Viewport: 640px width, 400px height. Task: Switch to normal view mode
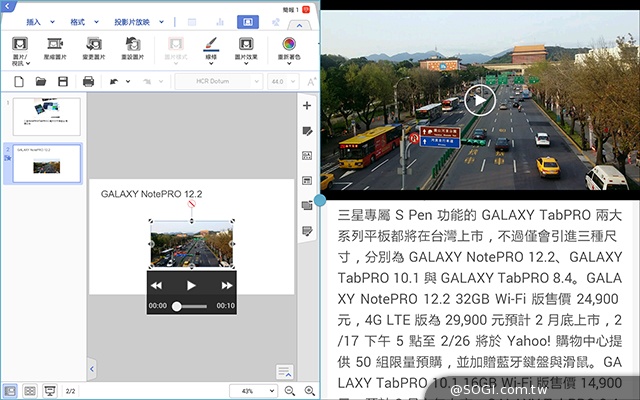10,391
